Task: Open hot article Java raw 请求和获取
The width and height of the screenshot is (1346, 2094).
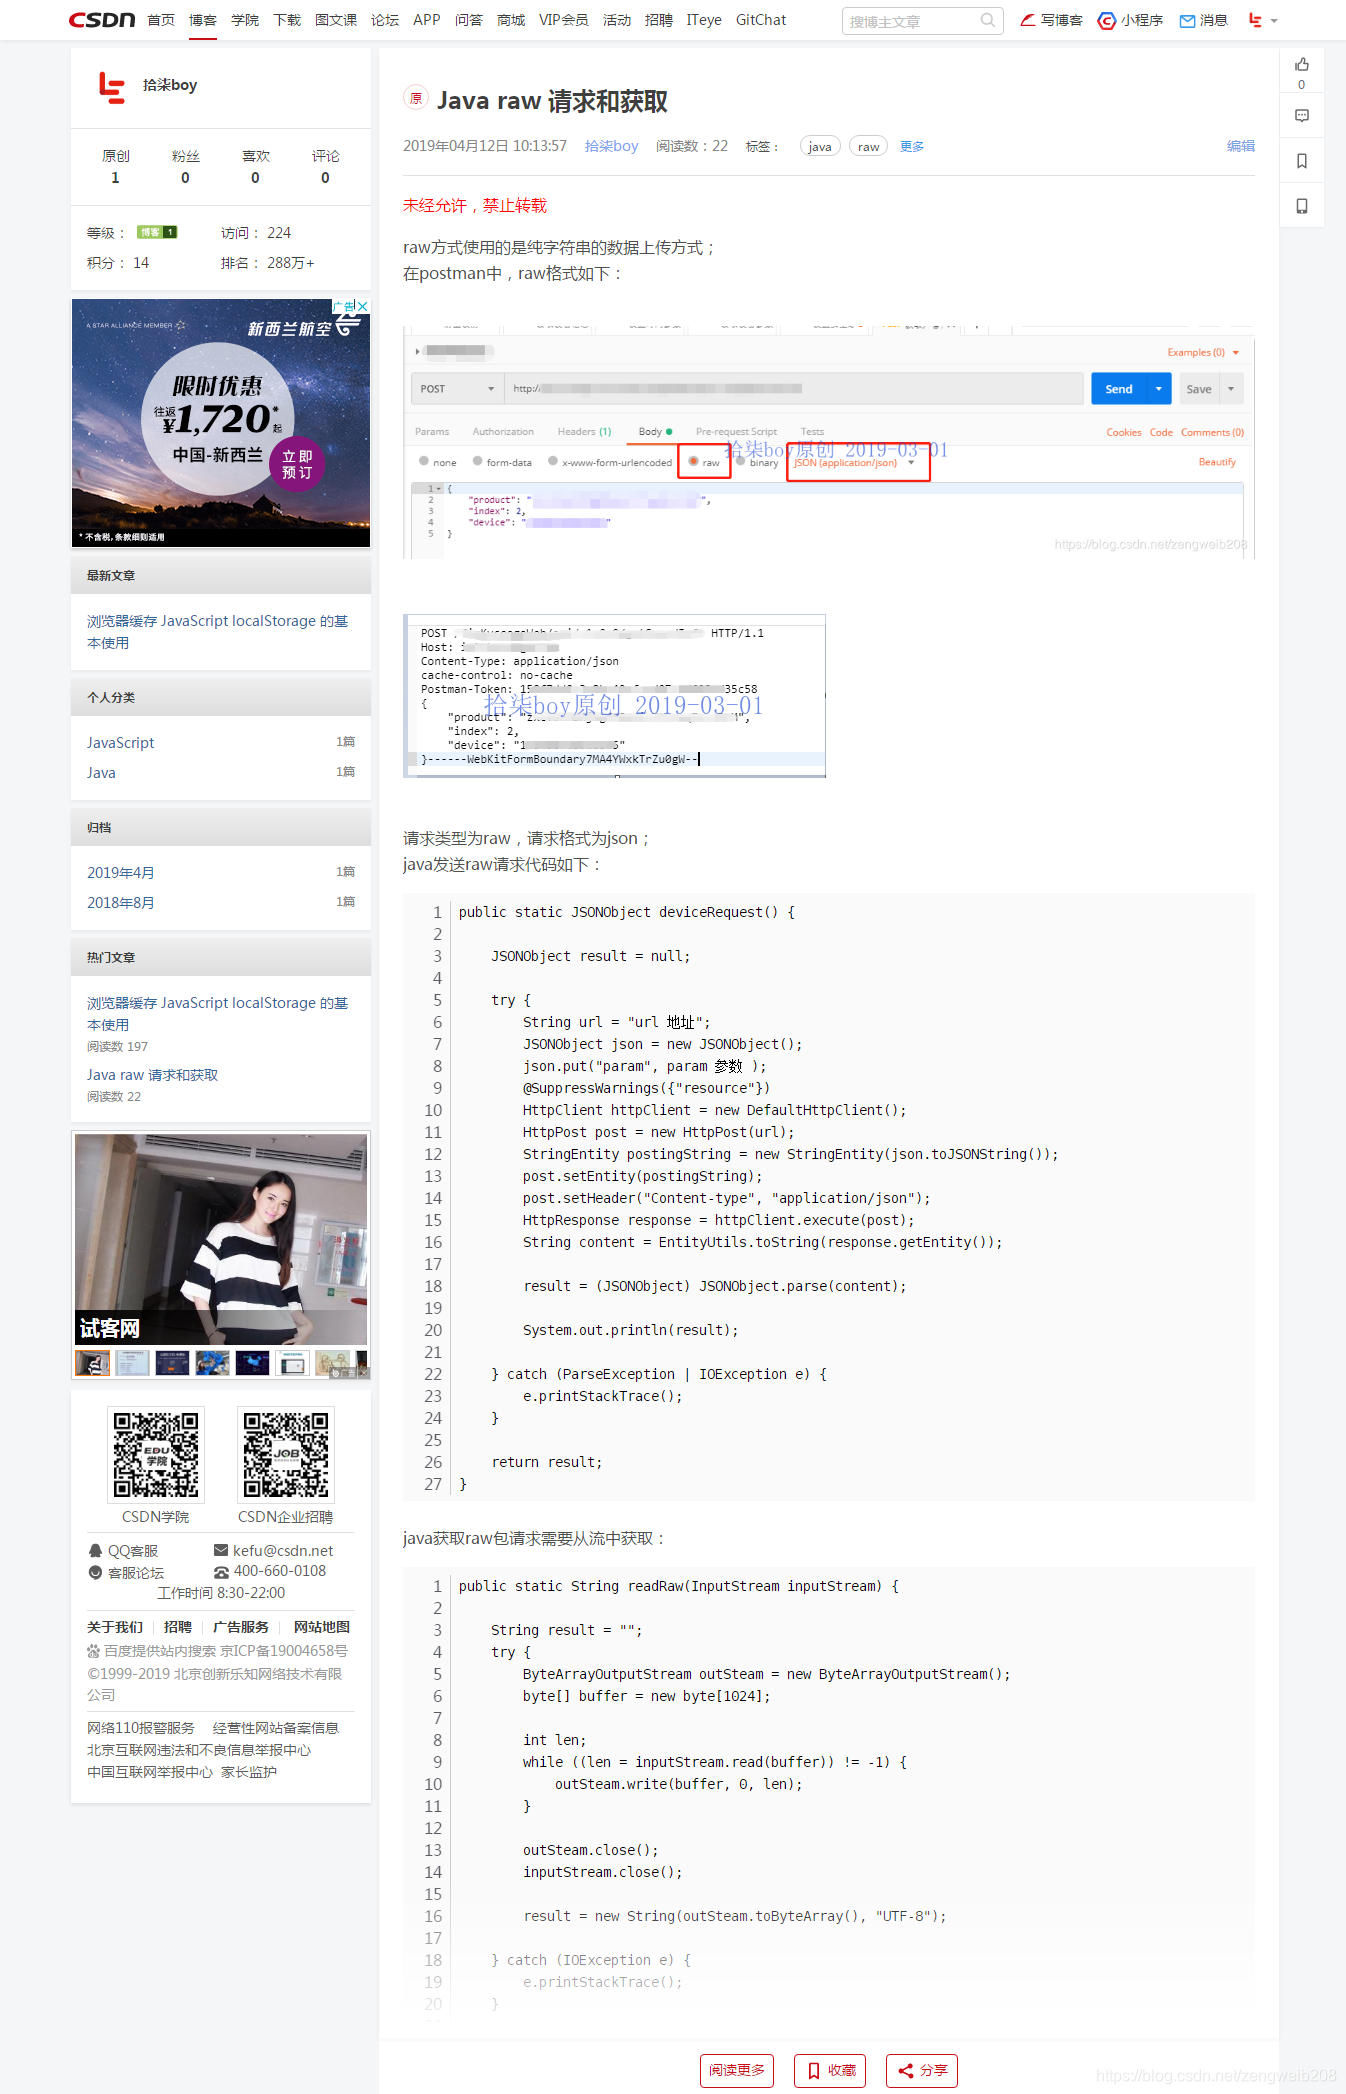Action: 152,1075
